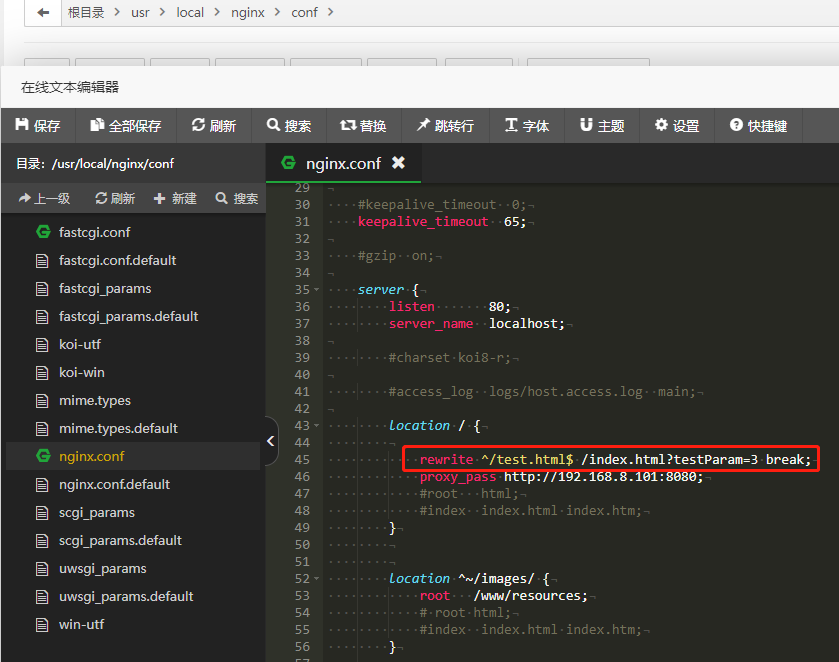Image resolution: width=839 pixels, height=662 pixels.
Task: Open mime.types.default file
Action: click(133, 428)
